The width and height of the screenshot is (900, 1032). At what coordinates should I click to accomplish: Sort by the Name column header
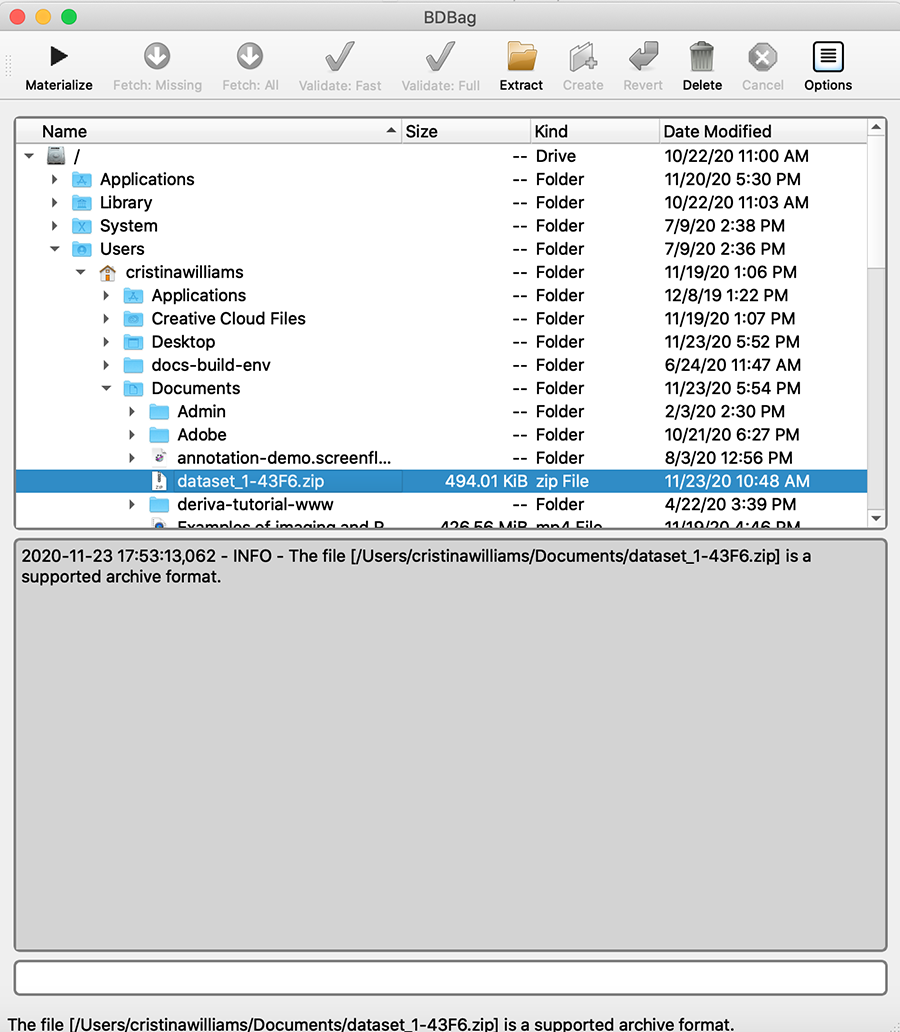click(209, 132)
